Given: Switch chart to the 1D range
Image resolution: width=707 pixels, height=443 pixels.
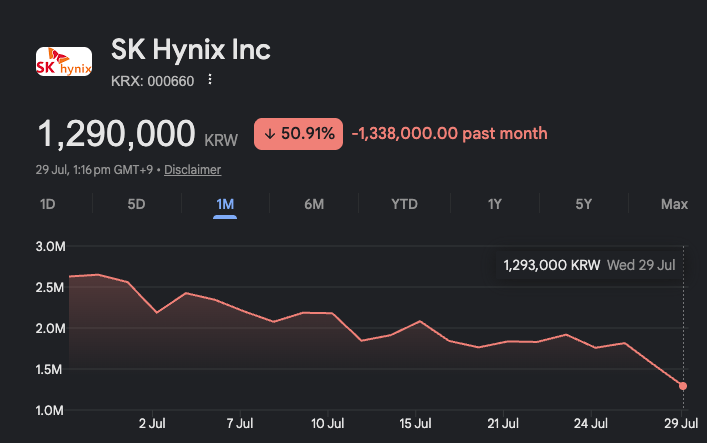Looking at the screenshot, I should 47,204.
